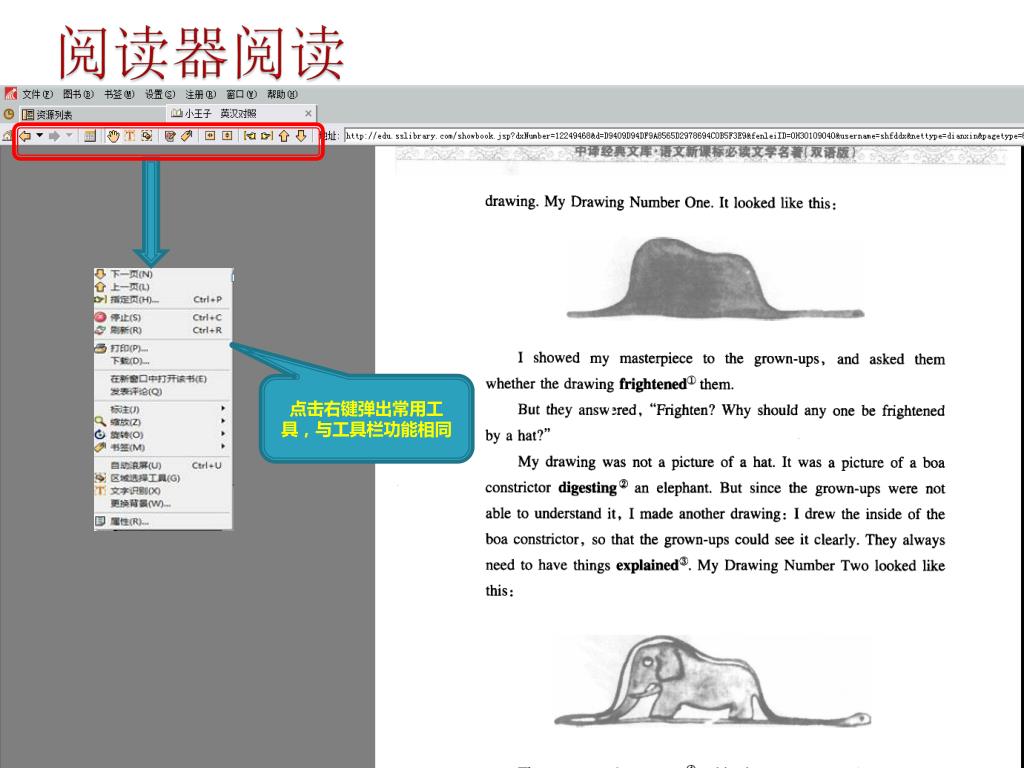Go back with the left arrow toolbar icon
The image size is (1024, 768).
(x=25, y=136)
